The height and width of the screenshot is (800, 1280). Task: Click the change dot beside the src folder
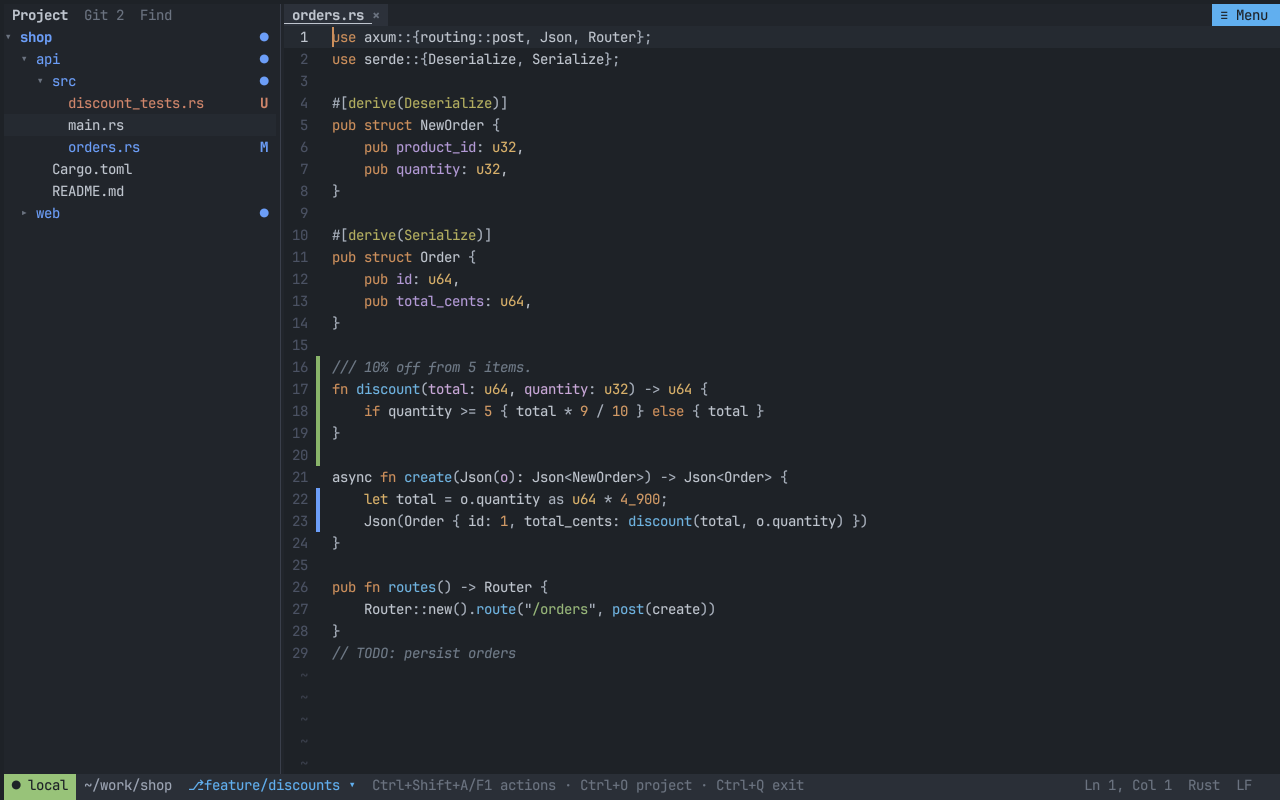tap(264, 81)
